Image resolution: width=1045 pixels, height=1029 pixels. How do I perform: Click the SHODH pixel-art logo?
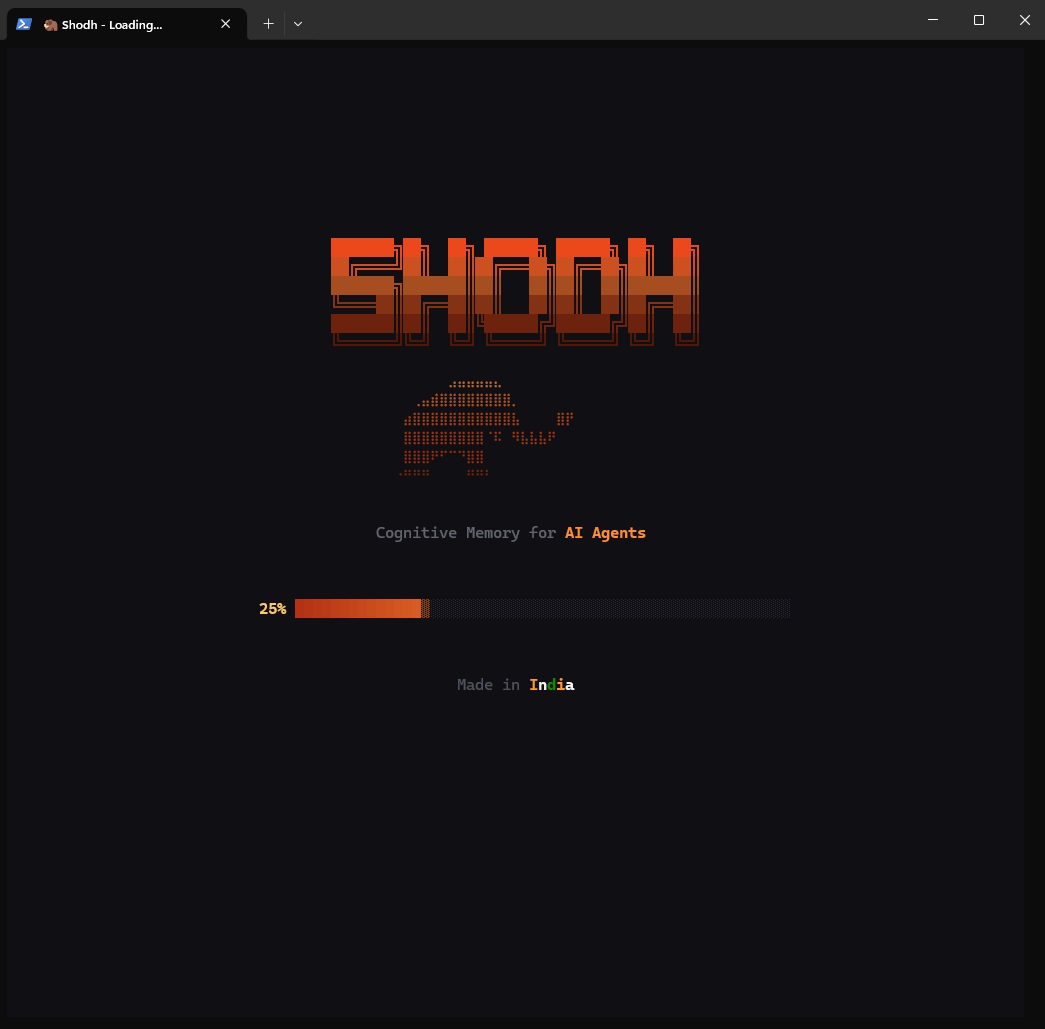click(x=514, y=290)
